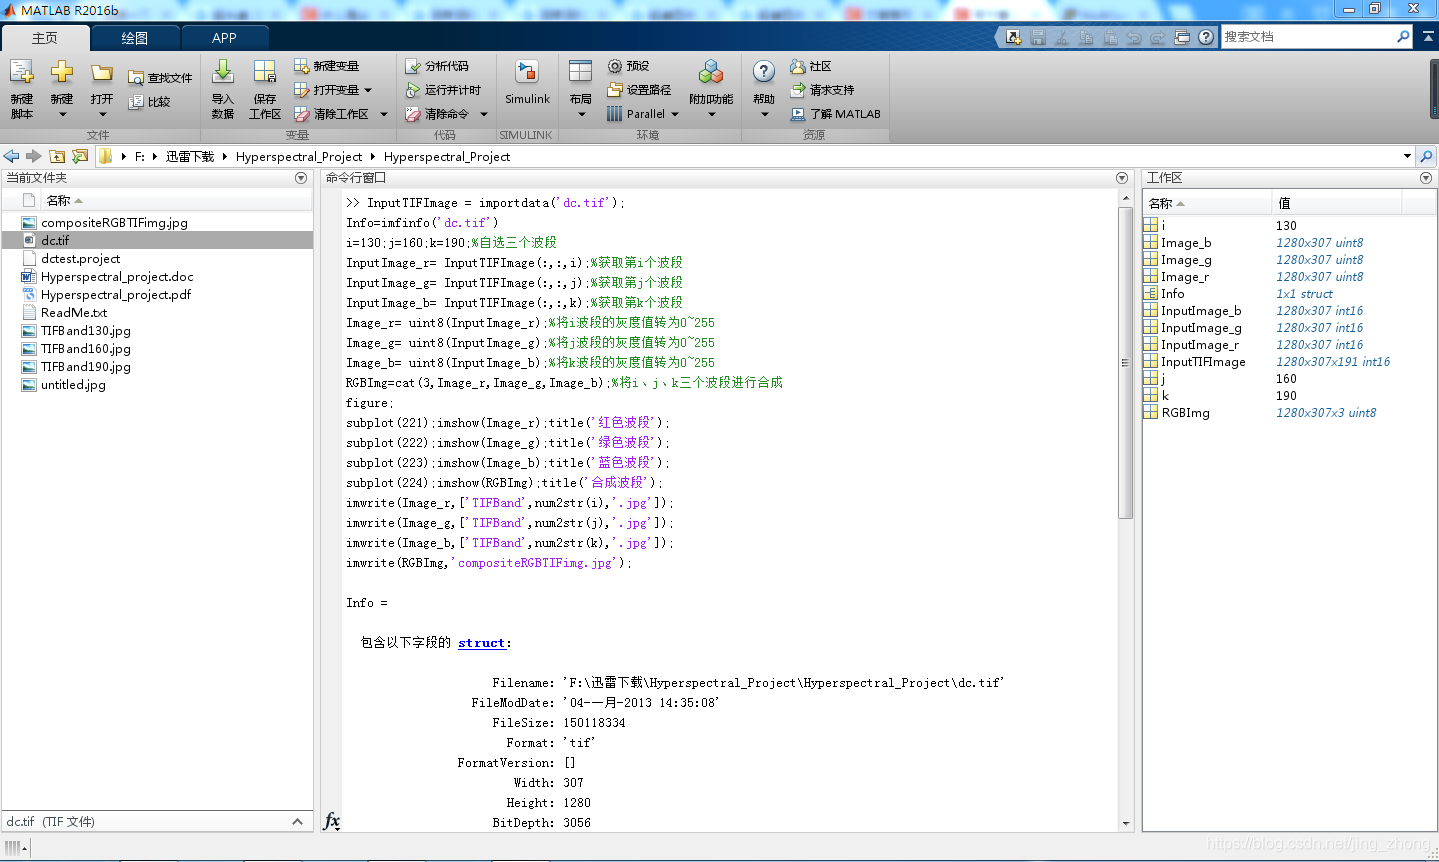Click Request Support (请求支持)

tap(822, 90)
